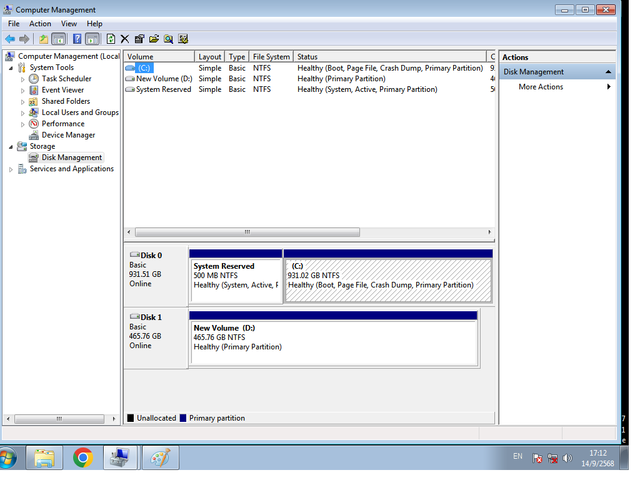Collapse the System Tools tree node

[x=11, y=68]
